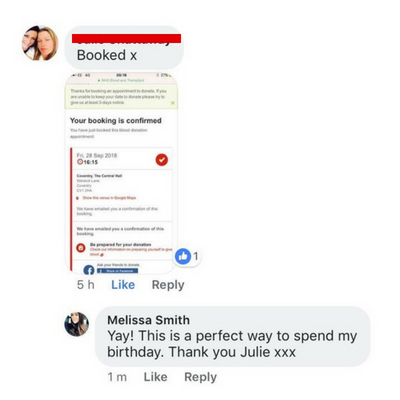Click the '5 h' comment timestamp
This screenshot has width=400, height=400.
(x=86, y=285)
